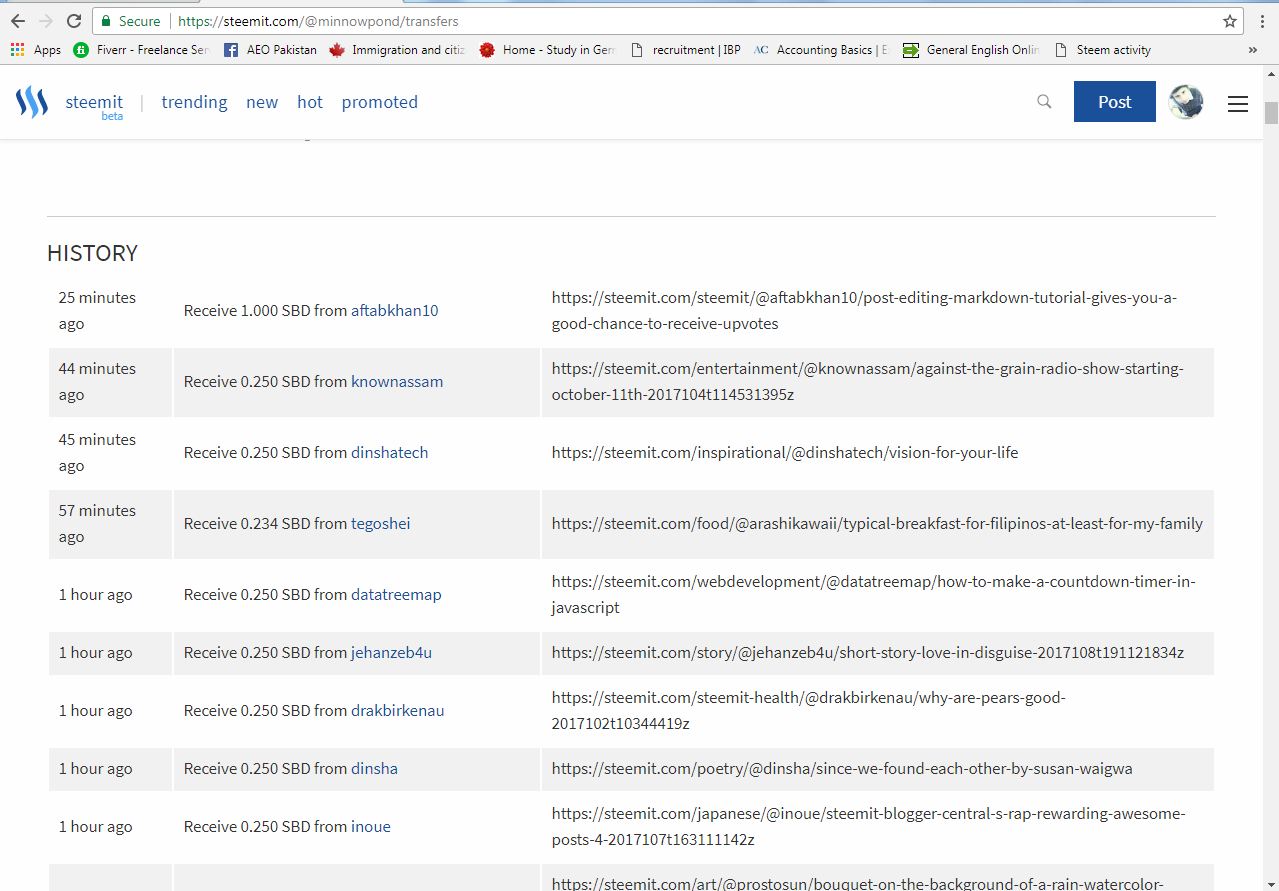The image size is (1279, 891).
Task: Click the green Secure padlock icon
Action: click(106, 21)
